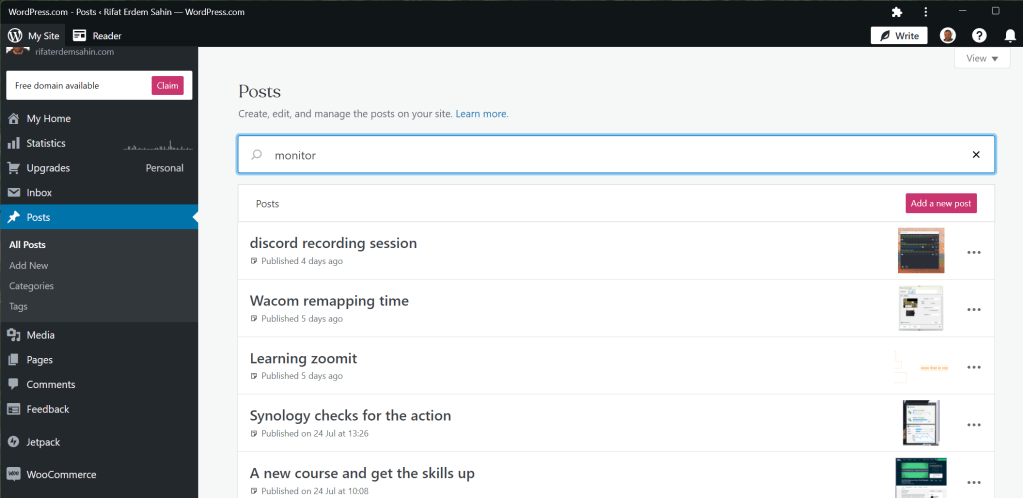The width and height of the screenshot is (1023, 498).
Task: Click thumbnail of Synology checks post
Action: coord(921,423)
